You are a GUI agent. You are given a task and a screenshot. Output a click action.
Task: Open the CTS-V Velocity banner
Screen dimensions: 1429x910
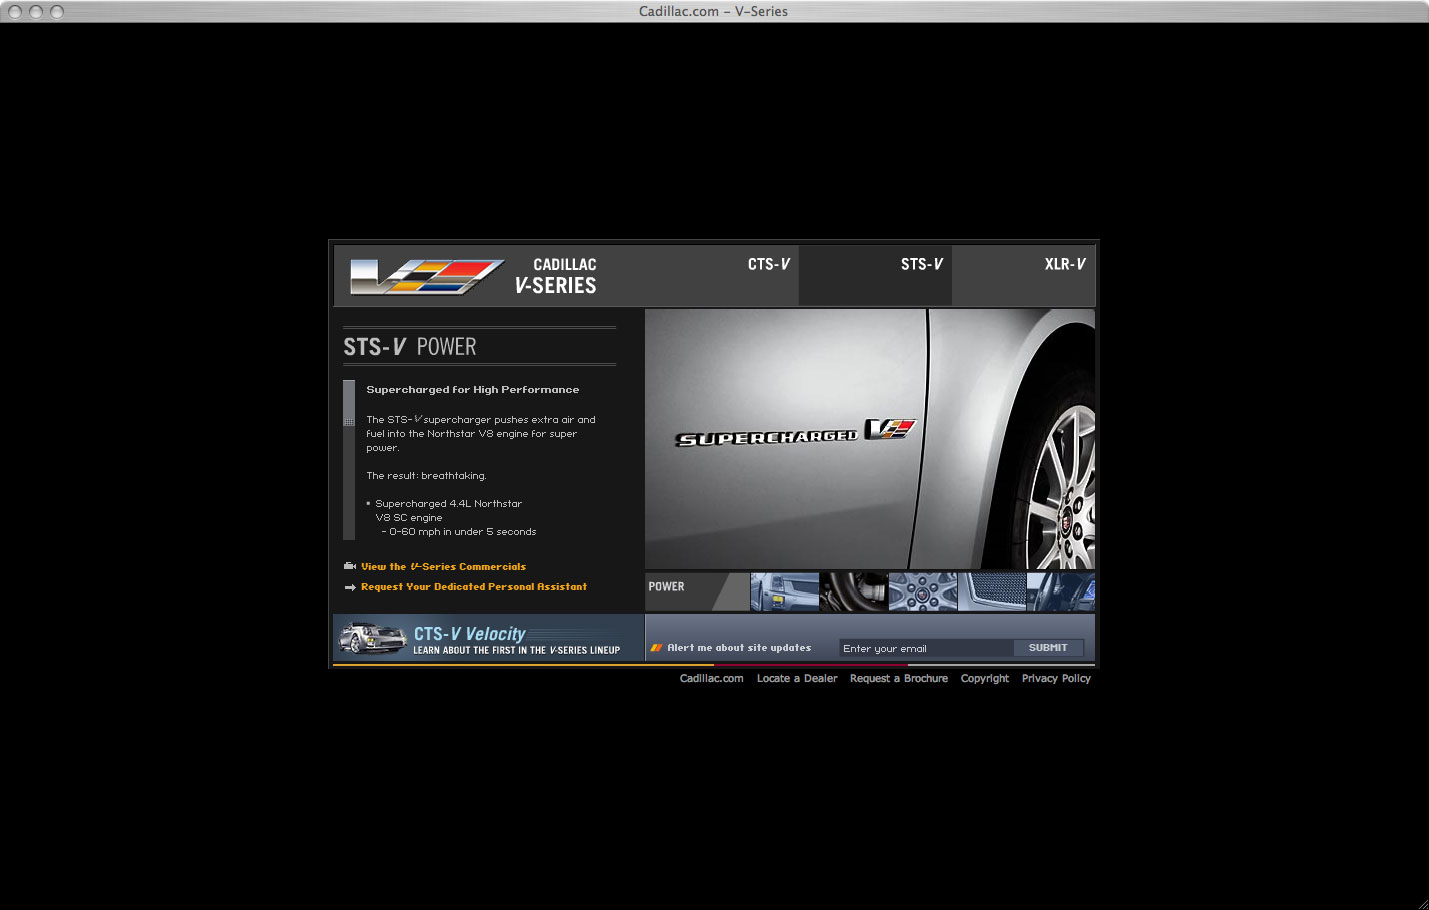(x=488, y=638)
